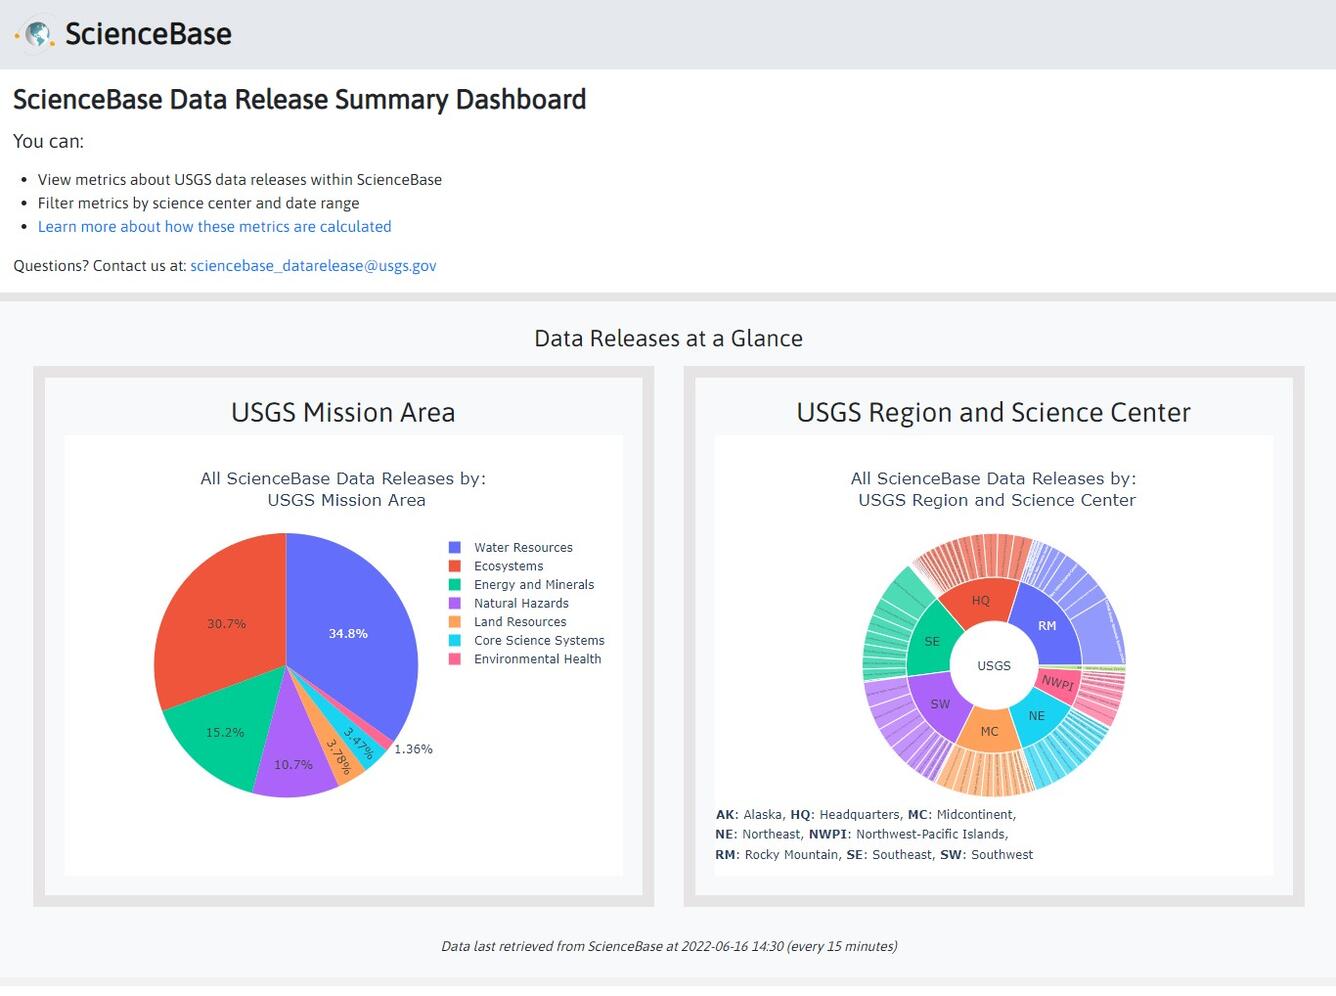Click the pink Environmental Health legend marker
Image resolution: width=1336 pixels, height=996 pixels.
click(455, 658)
